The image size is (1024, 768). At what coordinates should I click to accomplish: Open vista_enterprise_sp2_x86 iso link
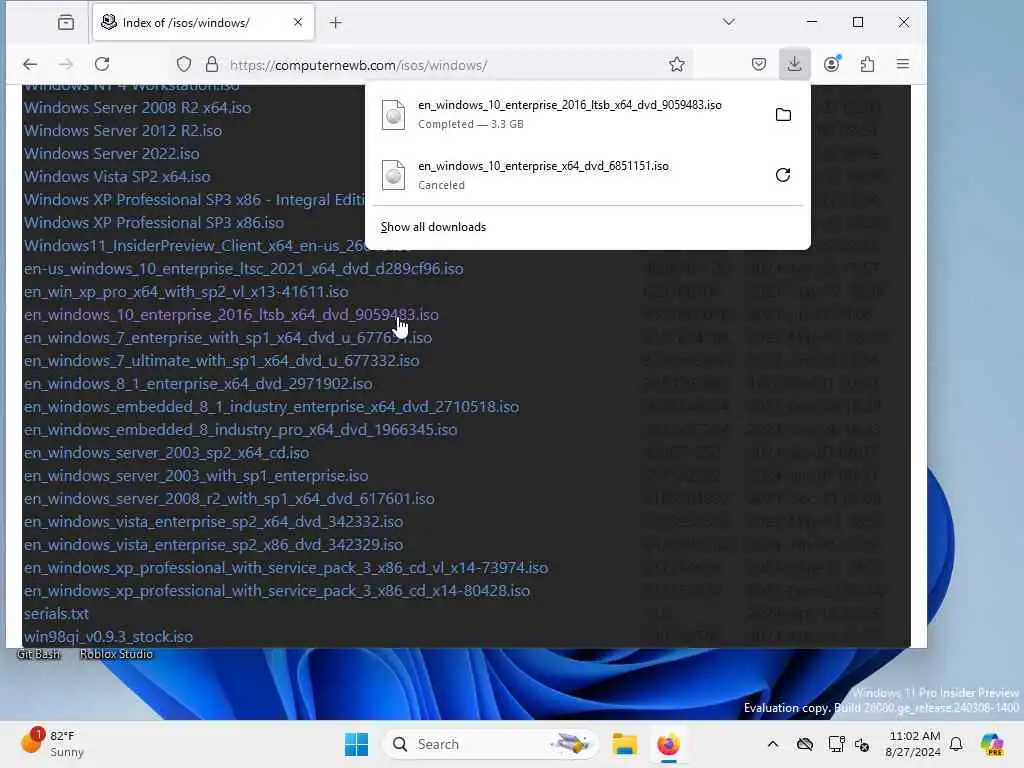point(214,545)
